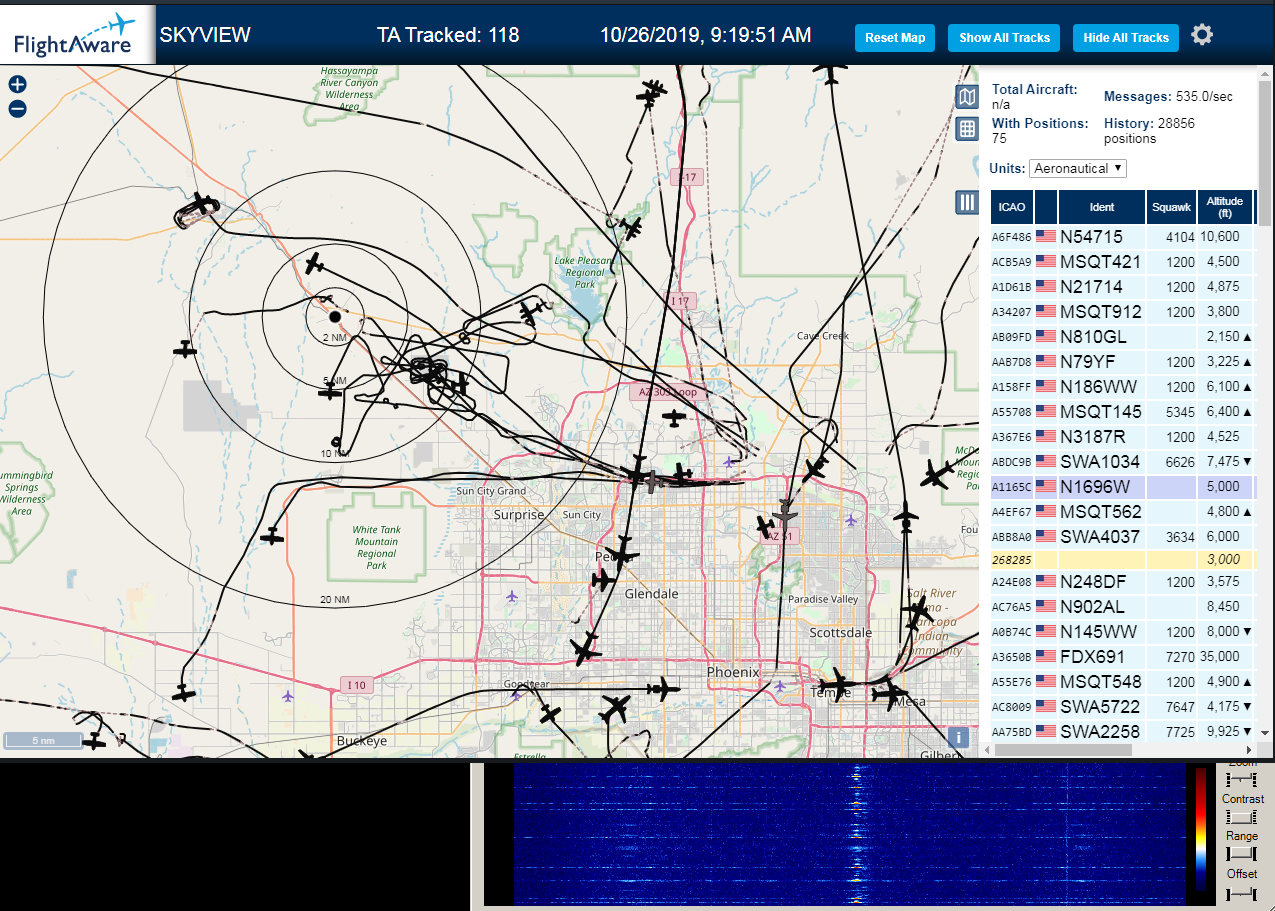Select aircraft row FDX691

click(x=1123, y=657)
